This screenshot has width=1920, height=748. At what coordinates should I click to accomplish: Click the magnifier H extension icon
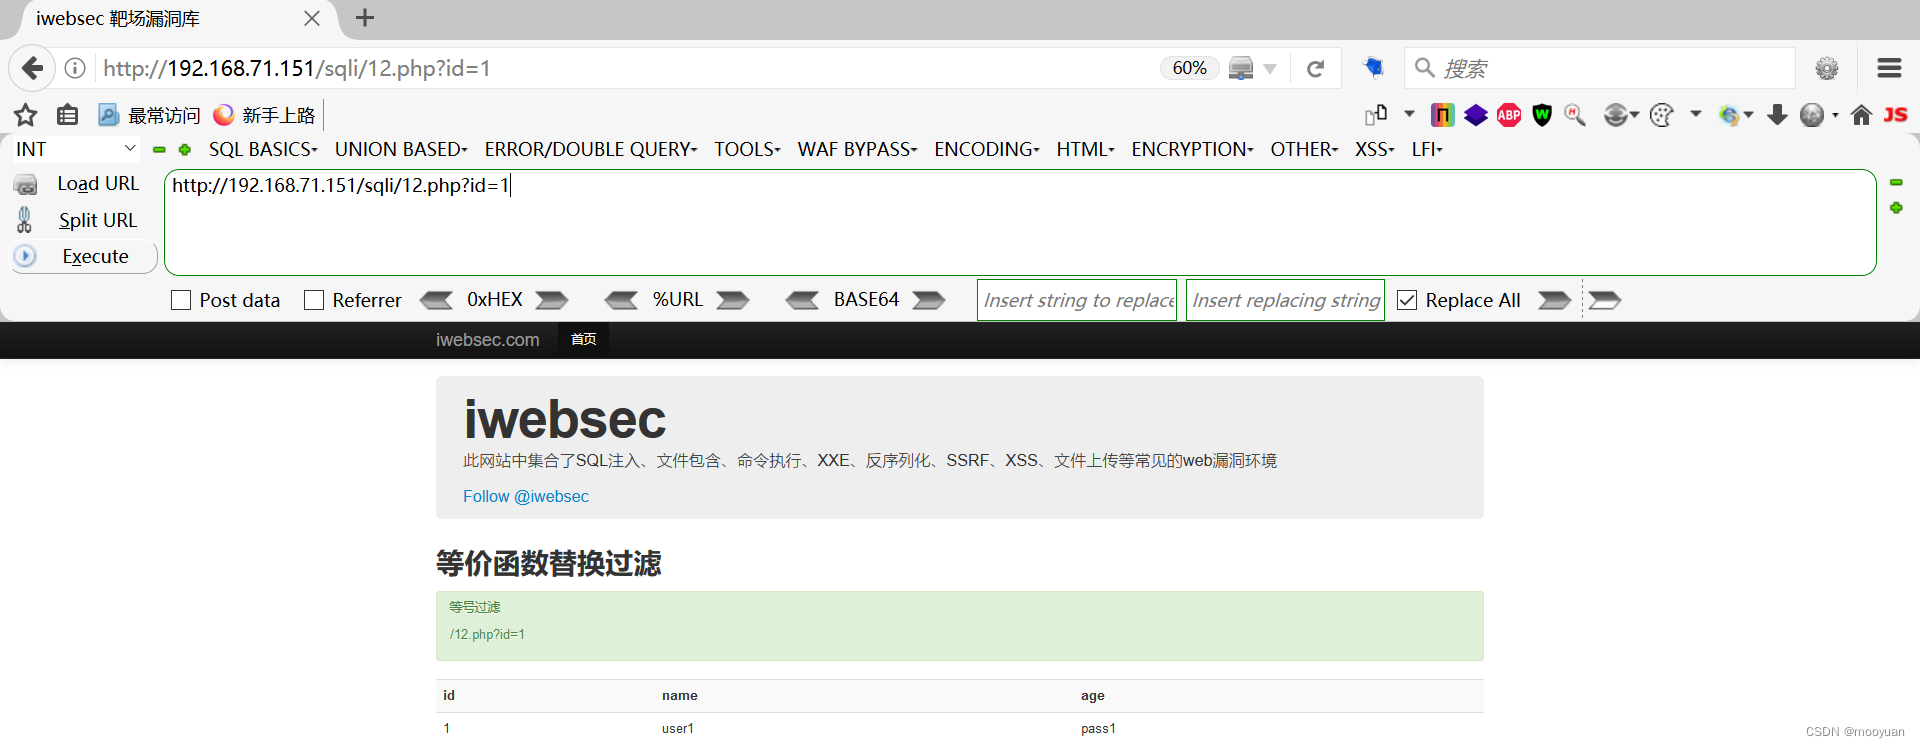(1575, 115)
